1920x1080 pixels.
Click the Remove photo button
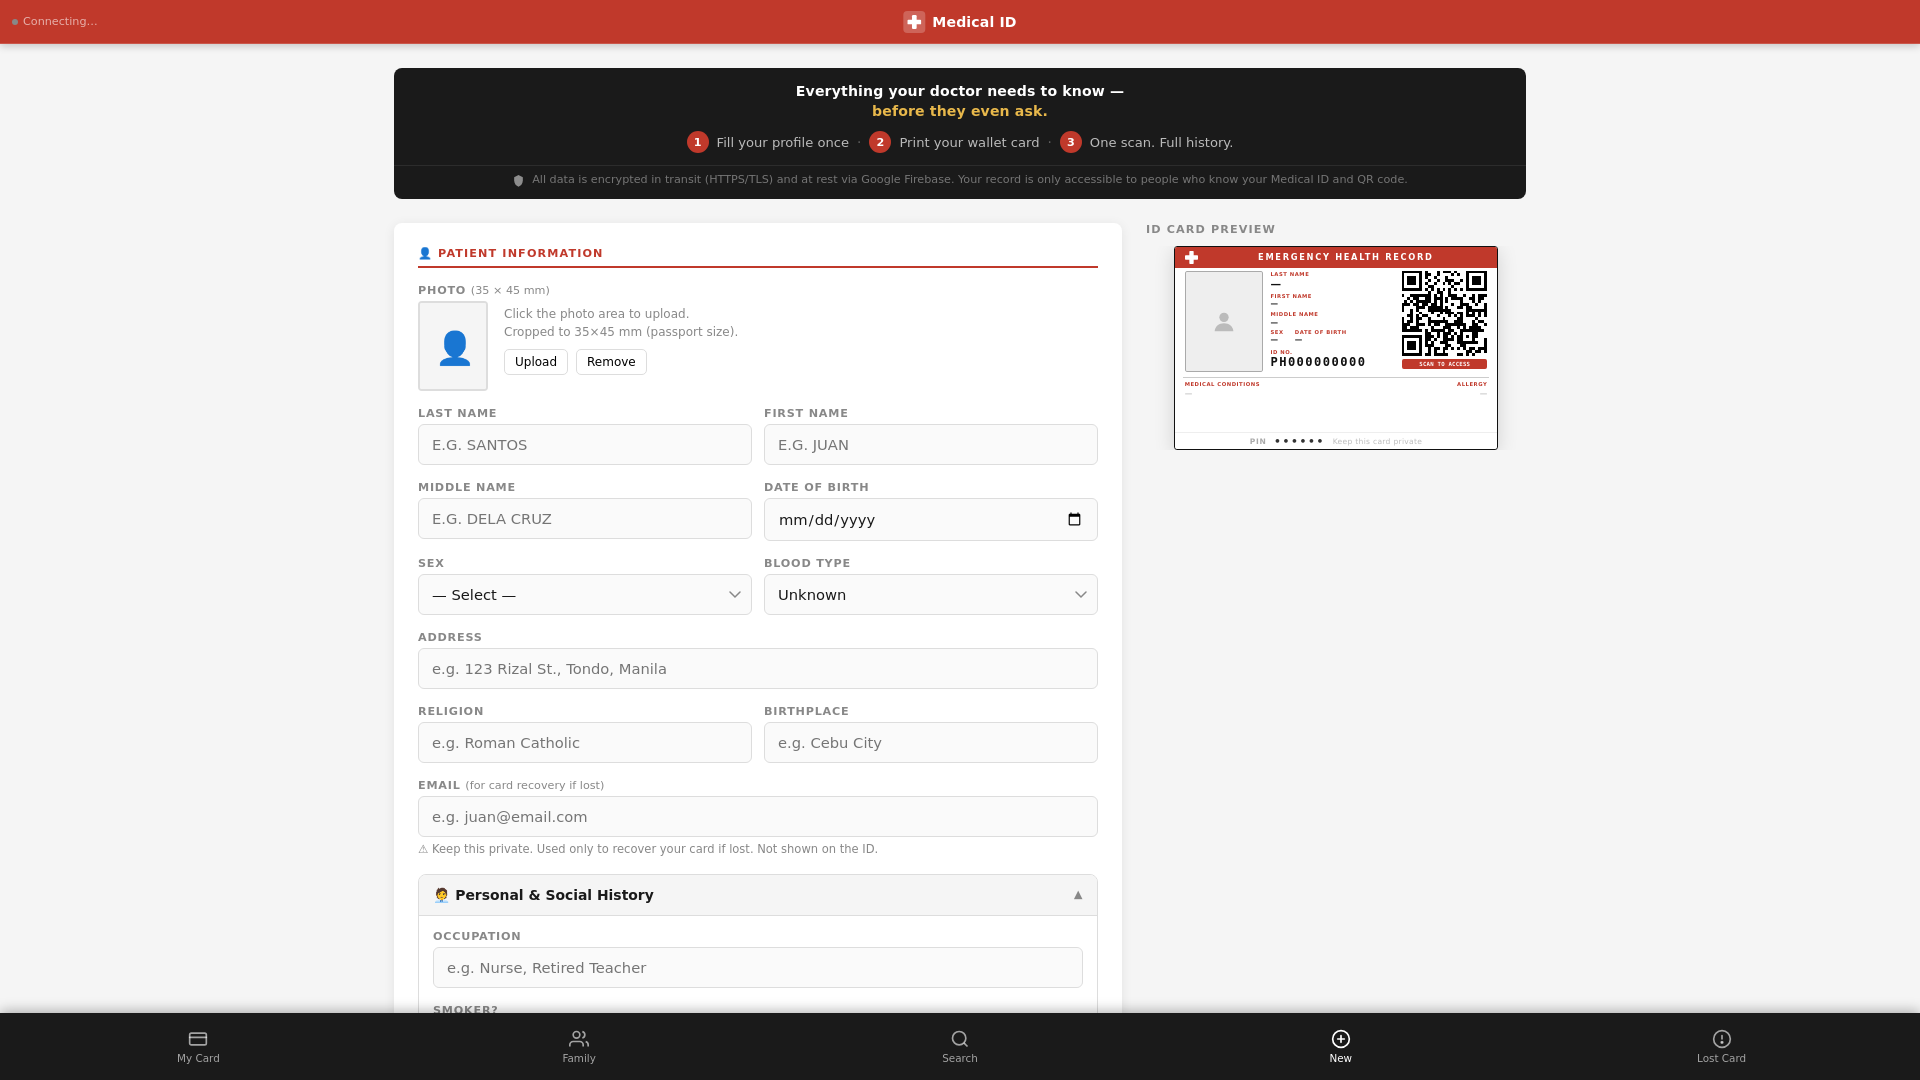click(611, 362)
